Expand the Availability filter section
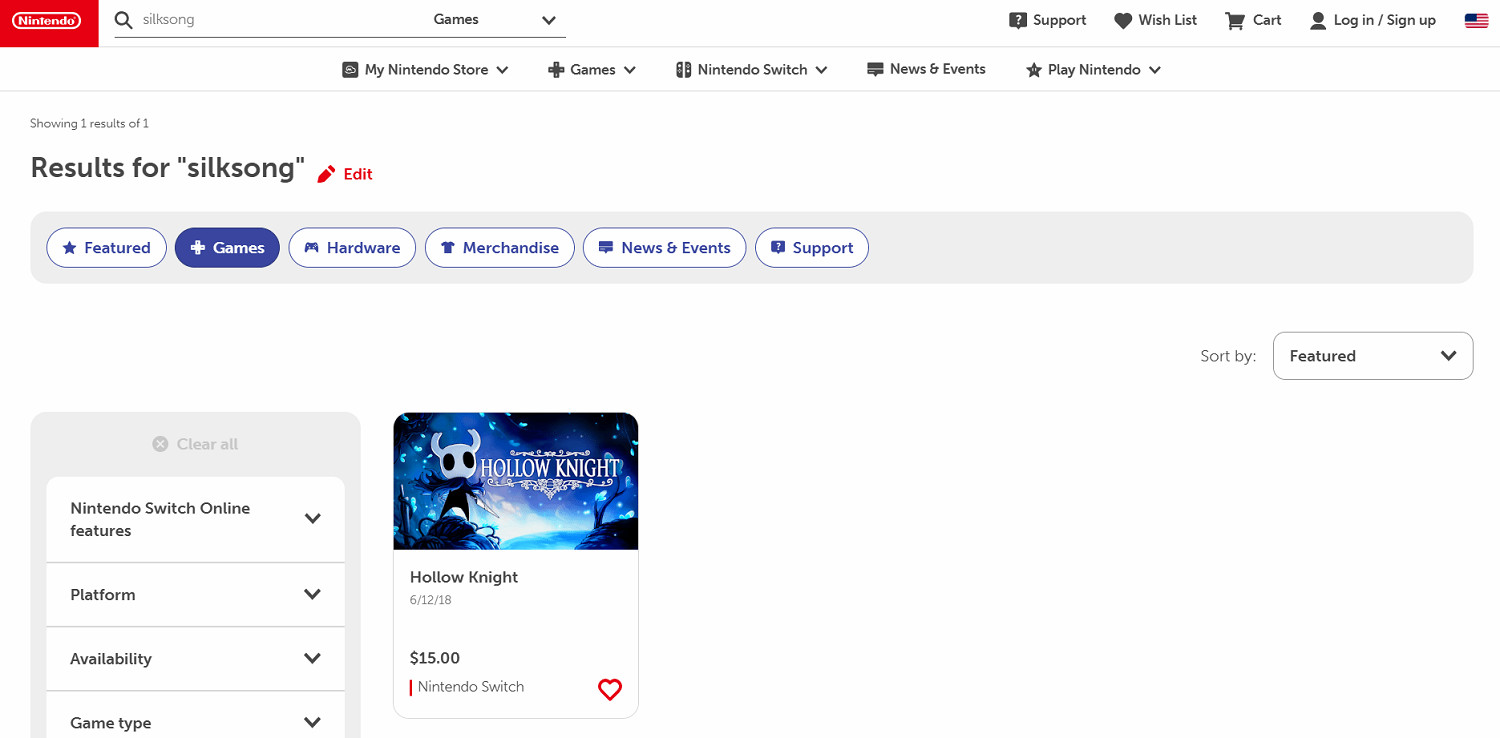The height and width of the screenshot is (738, 1500). (195, 659)
